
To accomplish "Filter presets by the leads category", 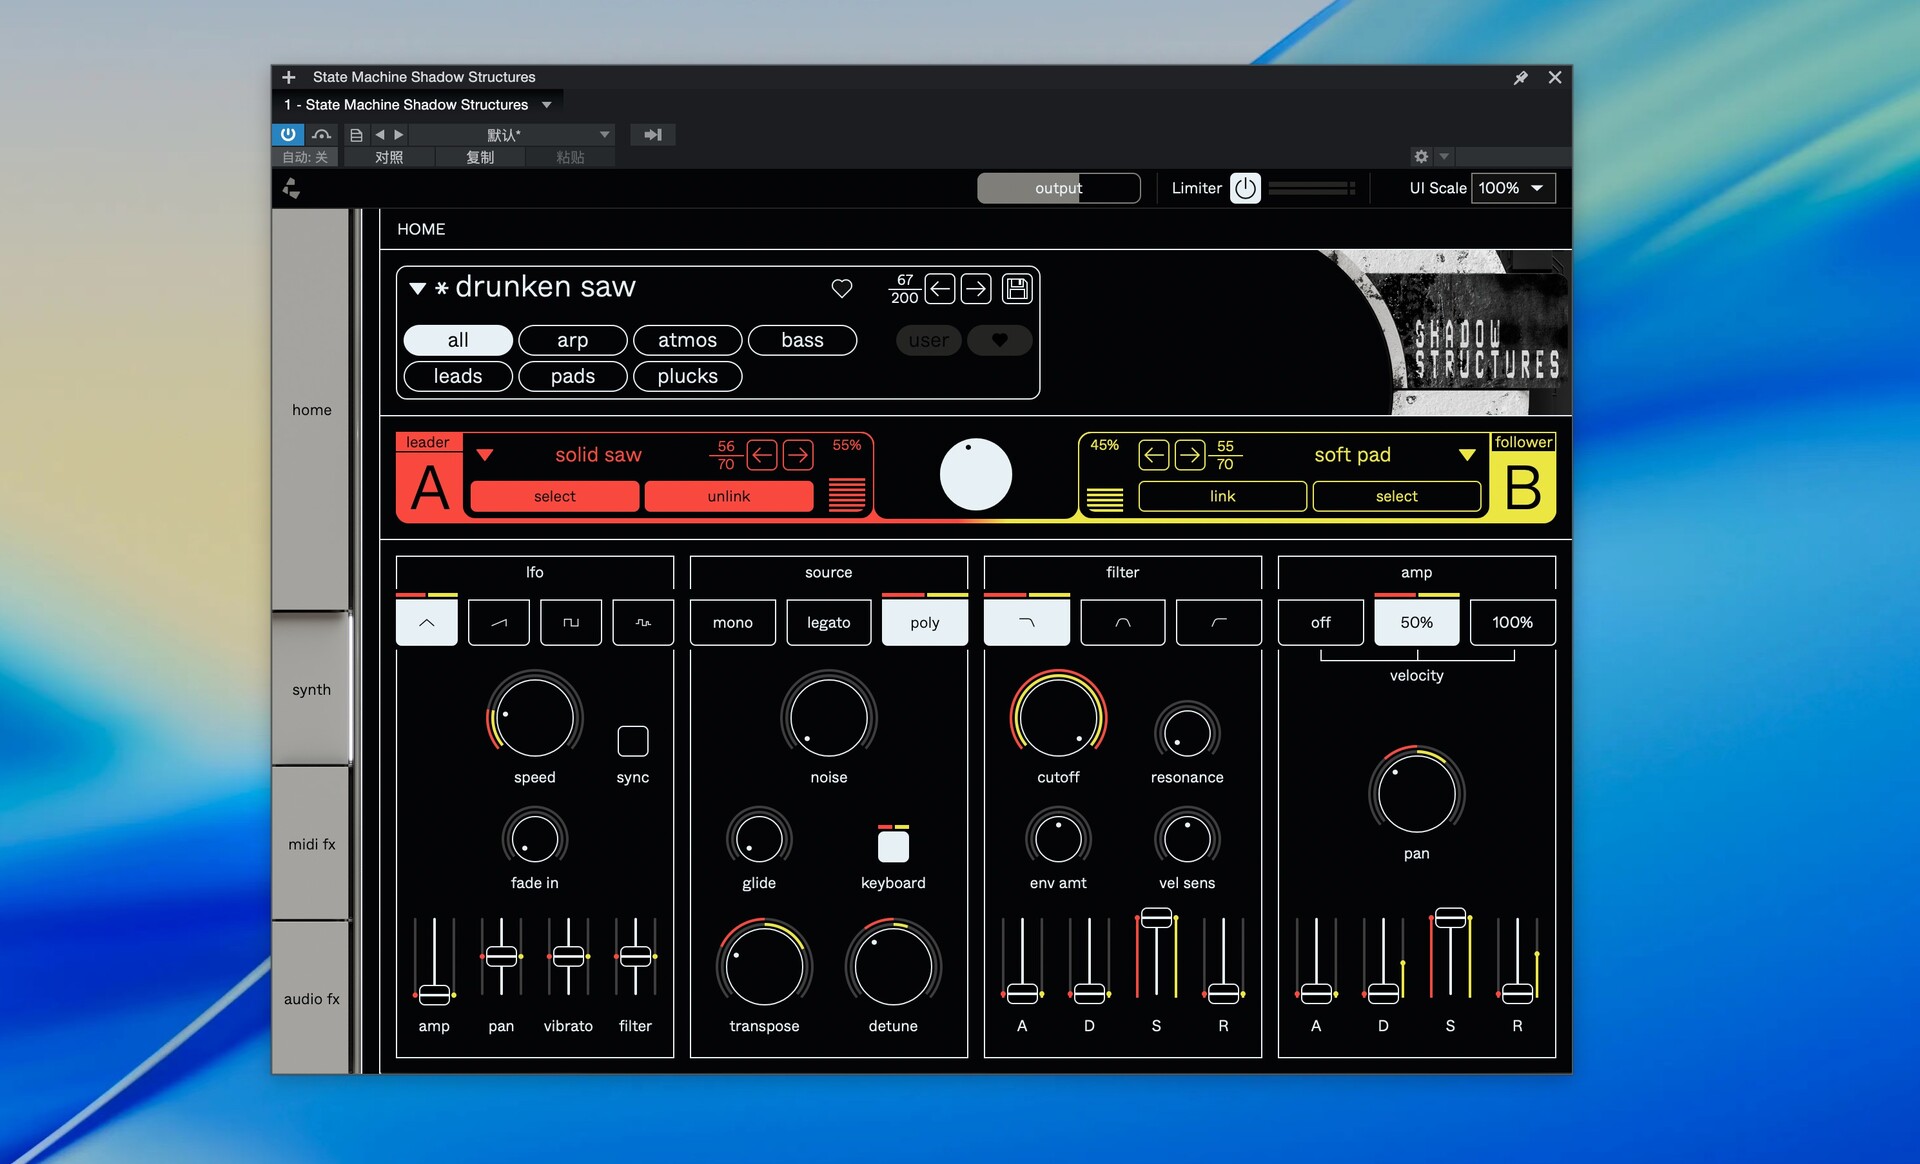I will pyautogui.click(x=458, y=376).
